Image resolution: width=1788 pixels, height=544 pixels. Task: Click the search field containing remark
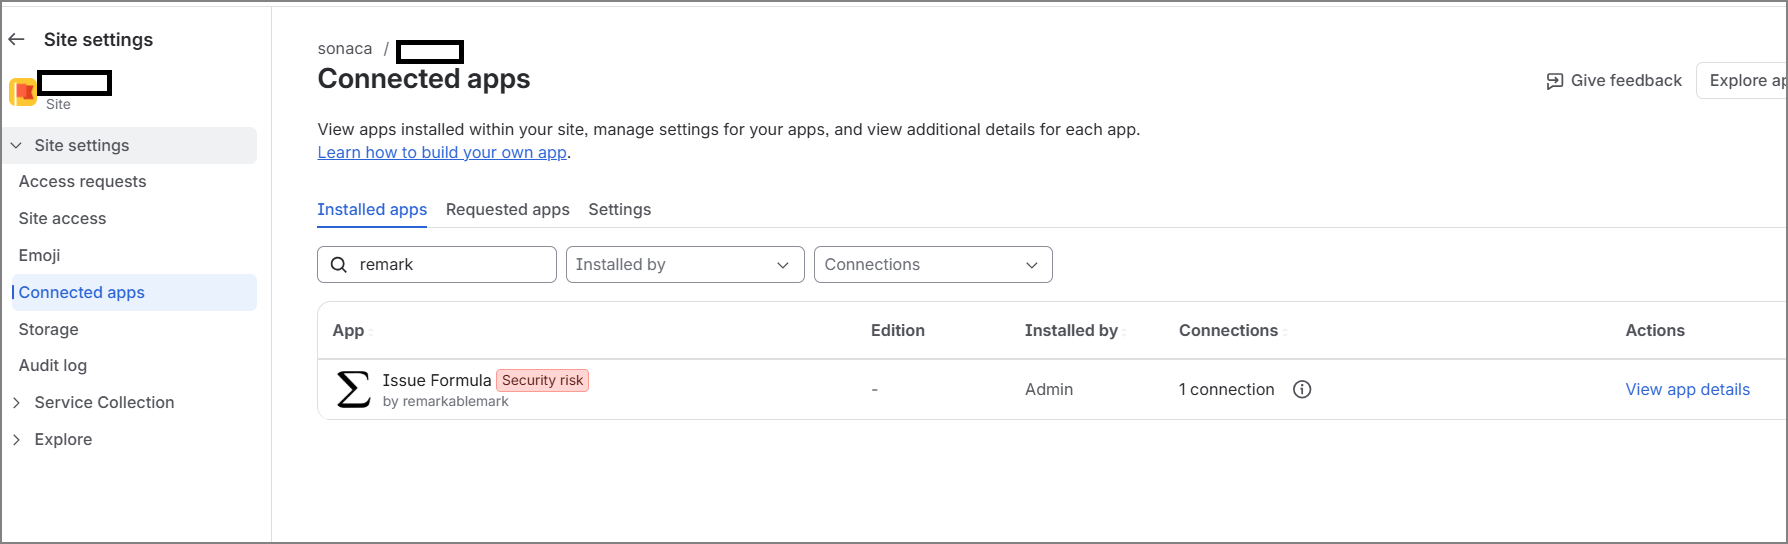coord(437,265)
